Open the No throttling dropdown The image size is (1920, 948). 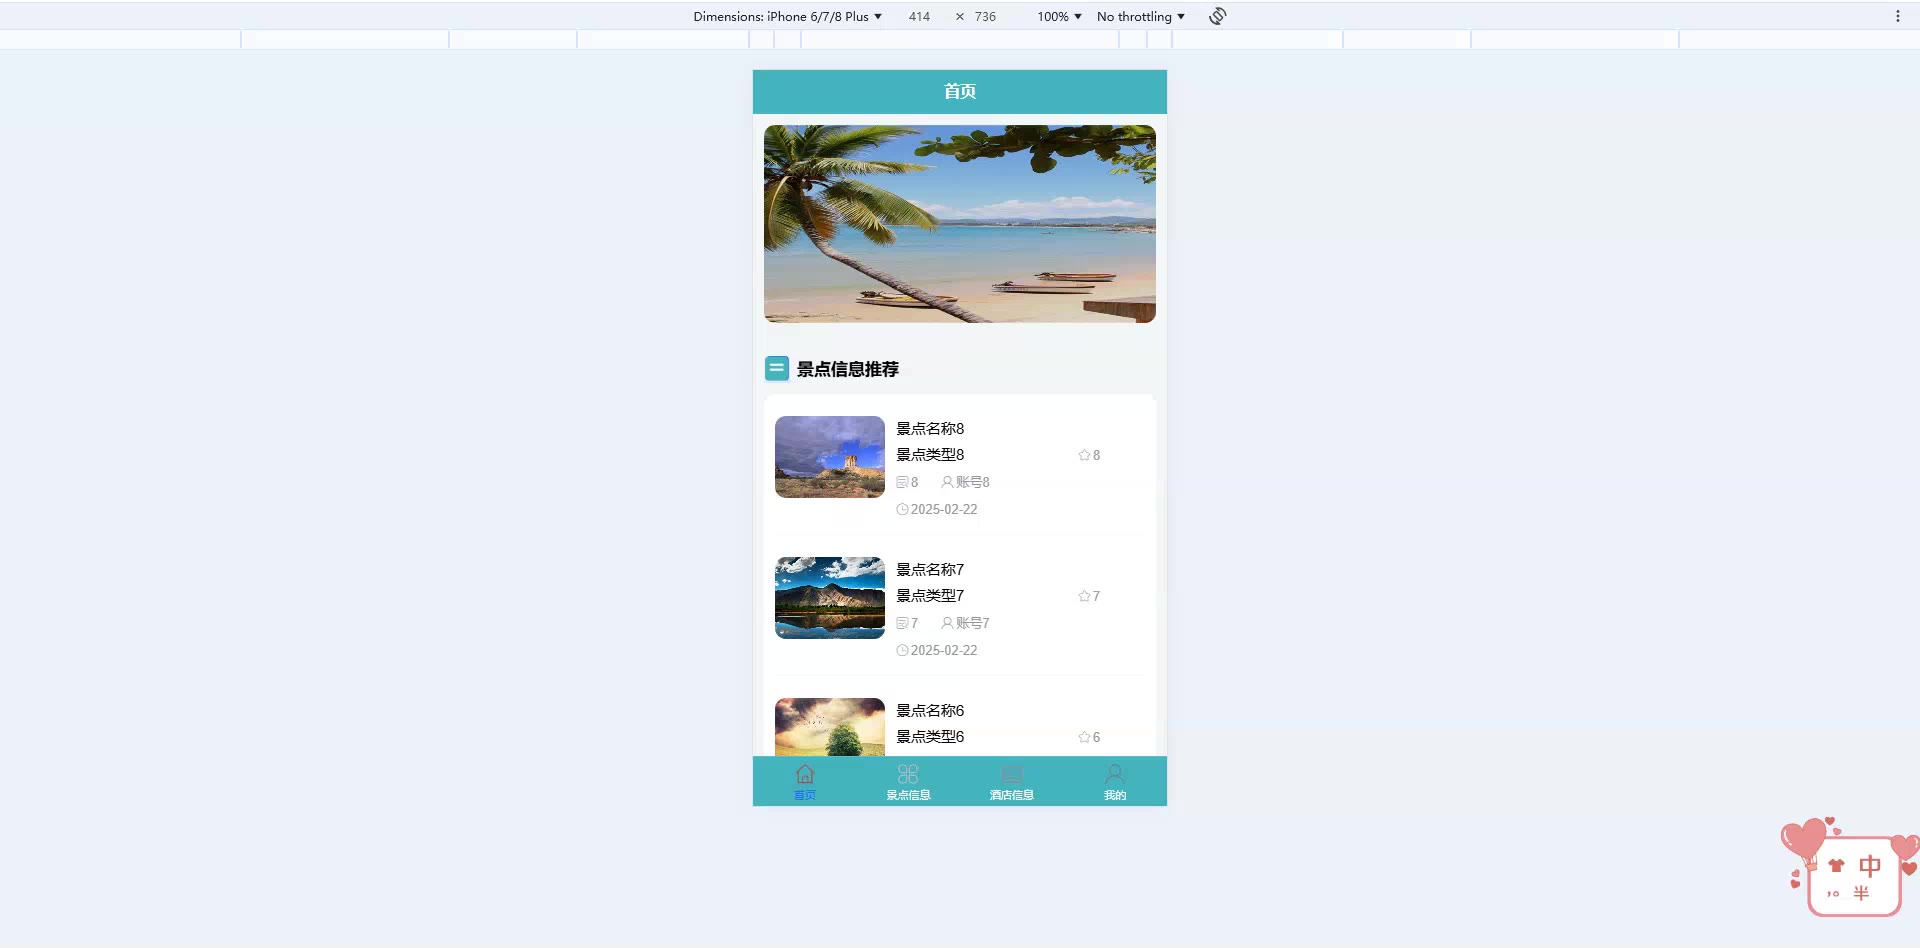point(1141,16)
